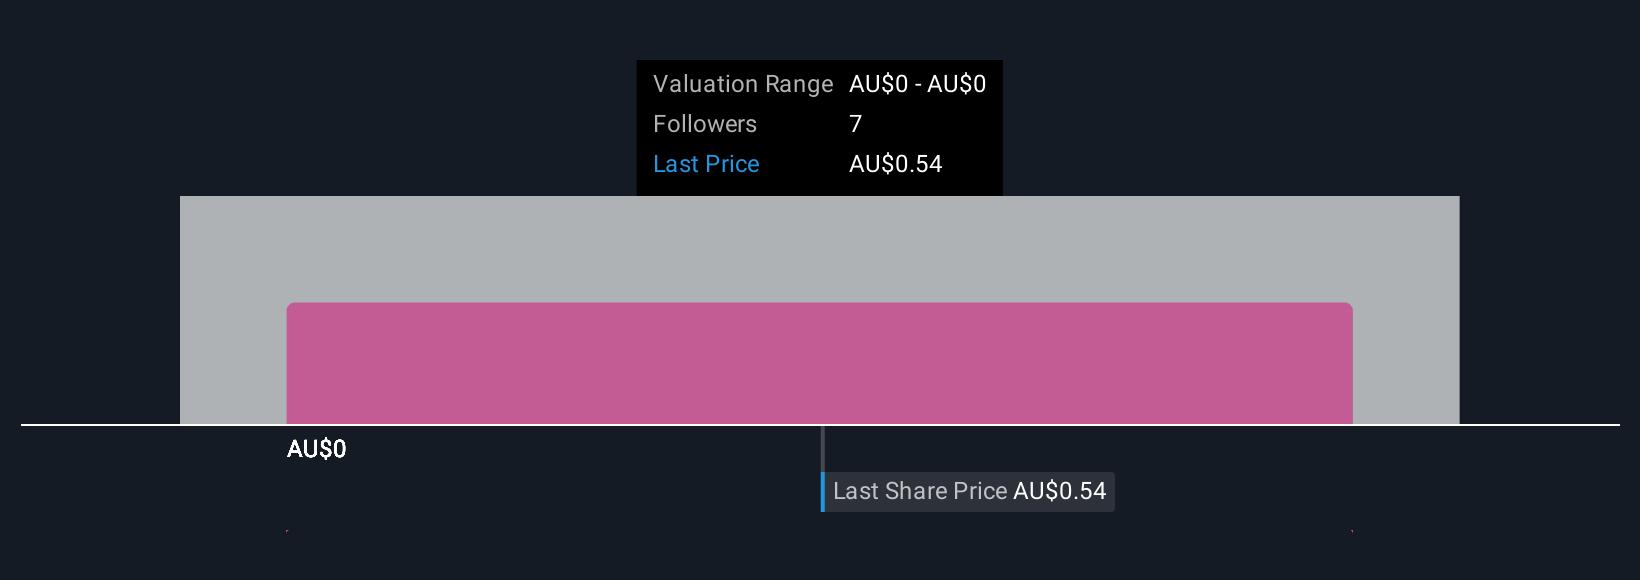The image size is (1640, 580).
Task: Click the AU$0 axis label
Action: point(316,449)
